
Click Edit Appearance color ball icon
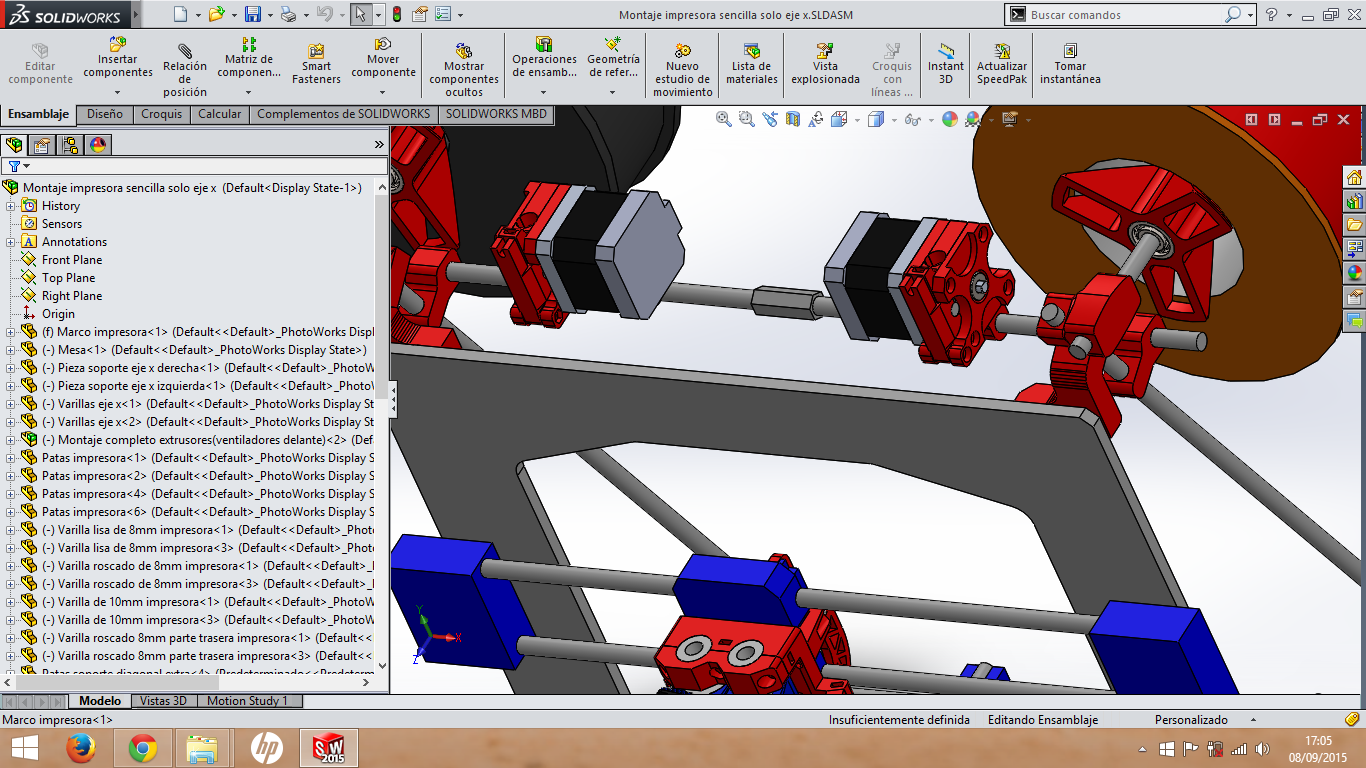coord(950,119)
